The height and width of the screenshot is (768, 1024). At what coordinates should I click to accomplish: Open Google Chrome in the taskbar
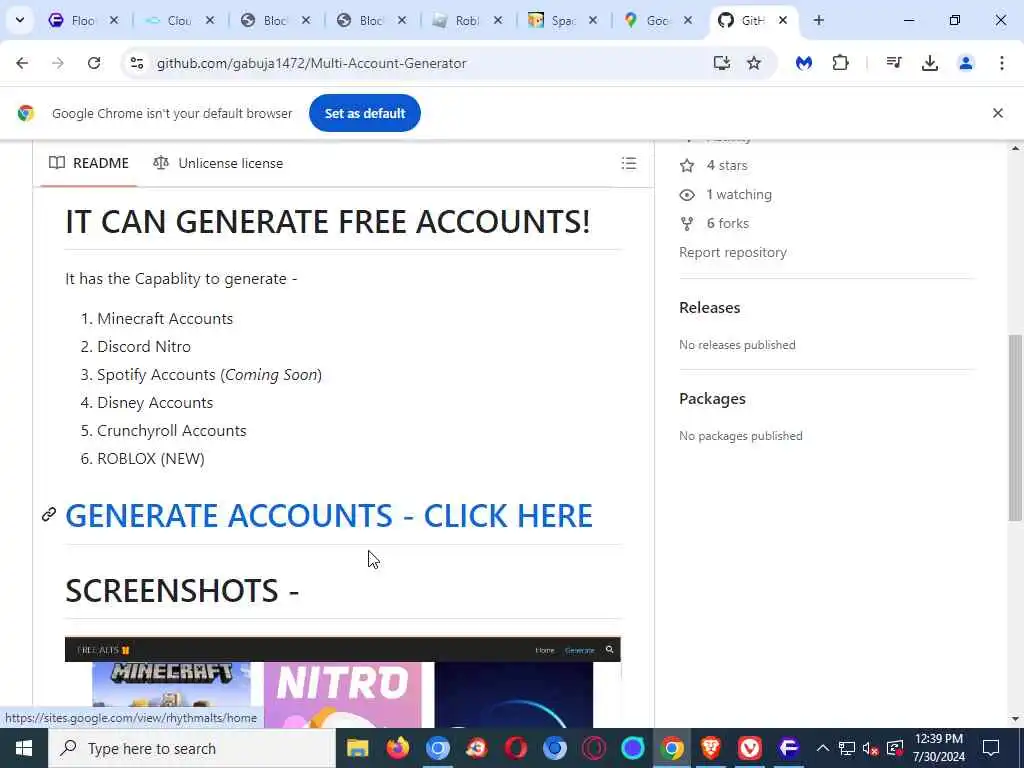pos(672,748)
